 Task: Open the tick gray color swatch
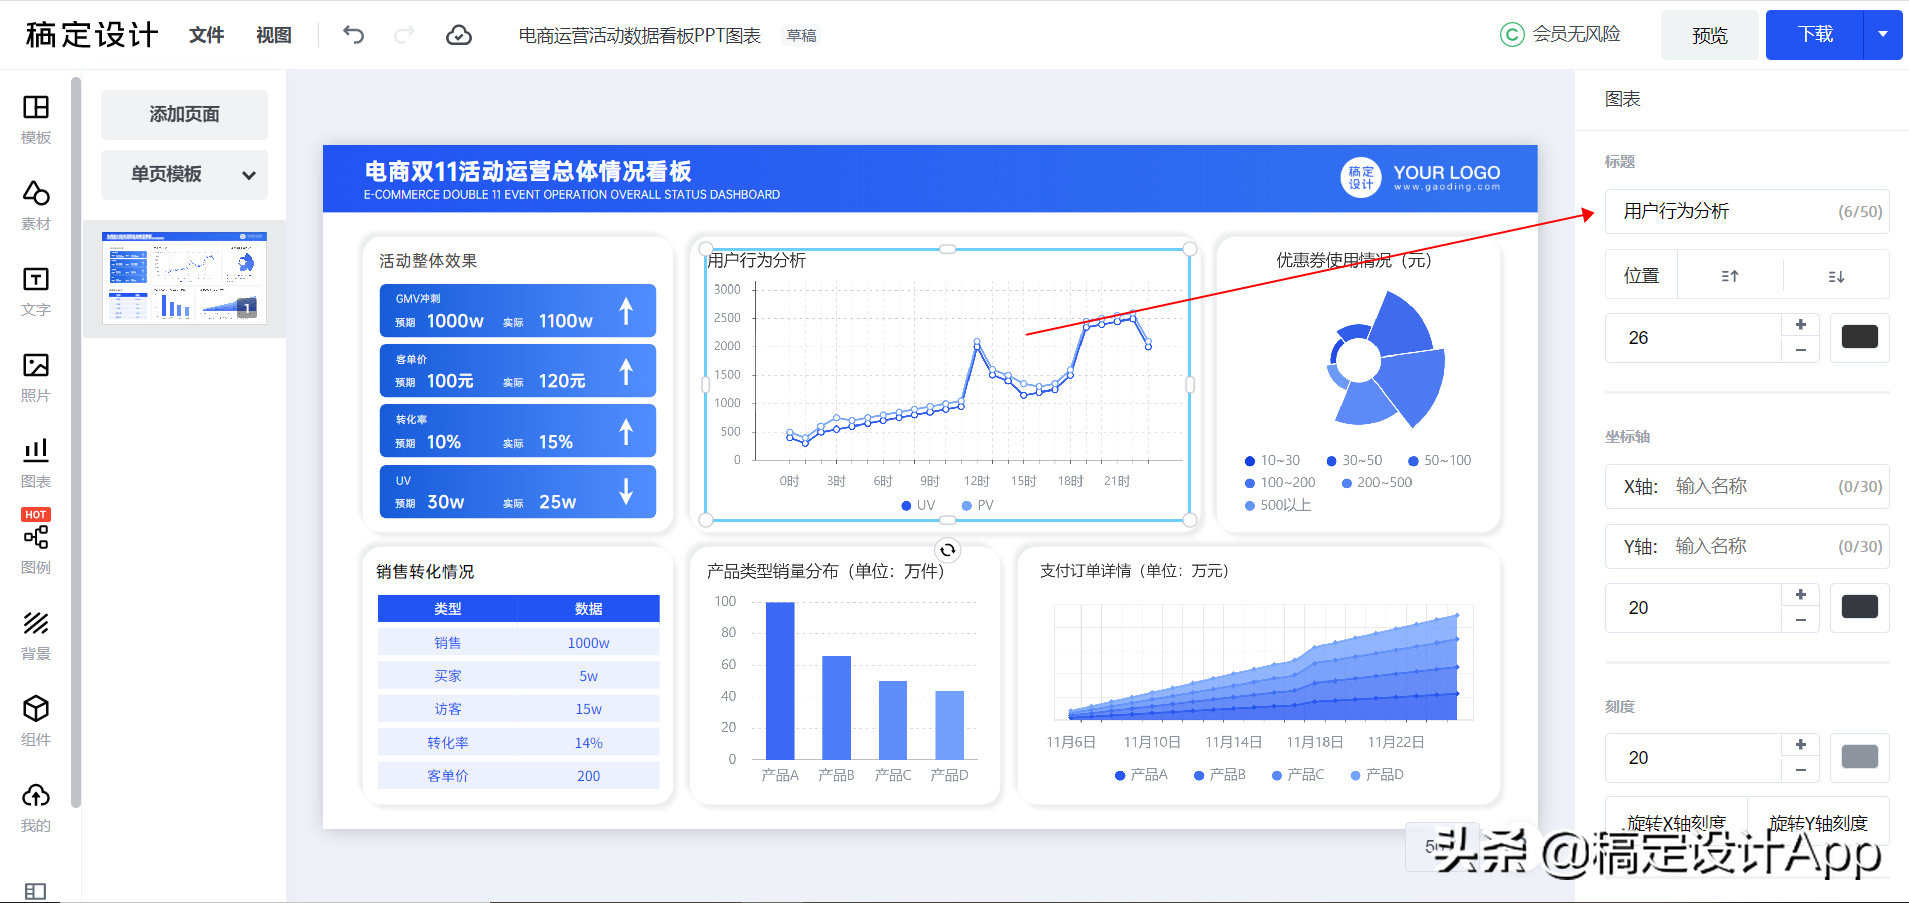click(x=1859, y=757)
